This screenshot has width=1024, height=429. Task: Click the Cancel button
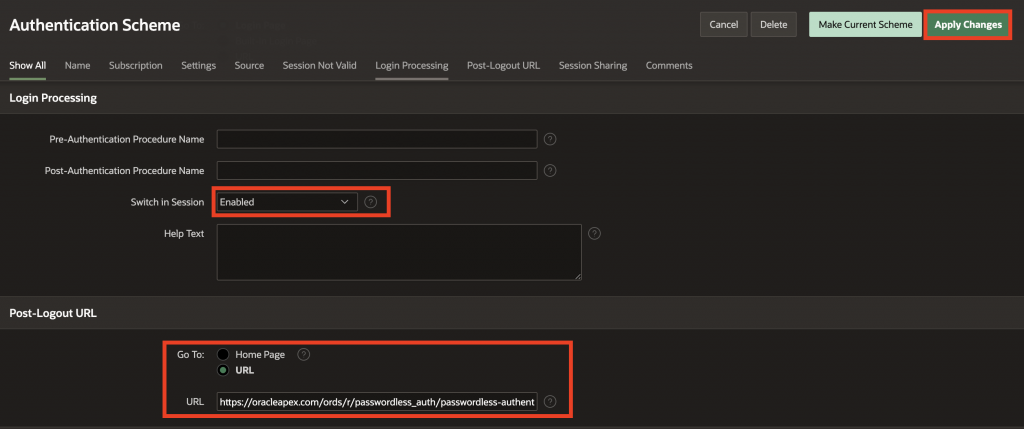tap(724, 25)
